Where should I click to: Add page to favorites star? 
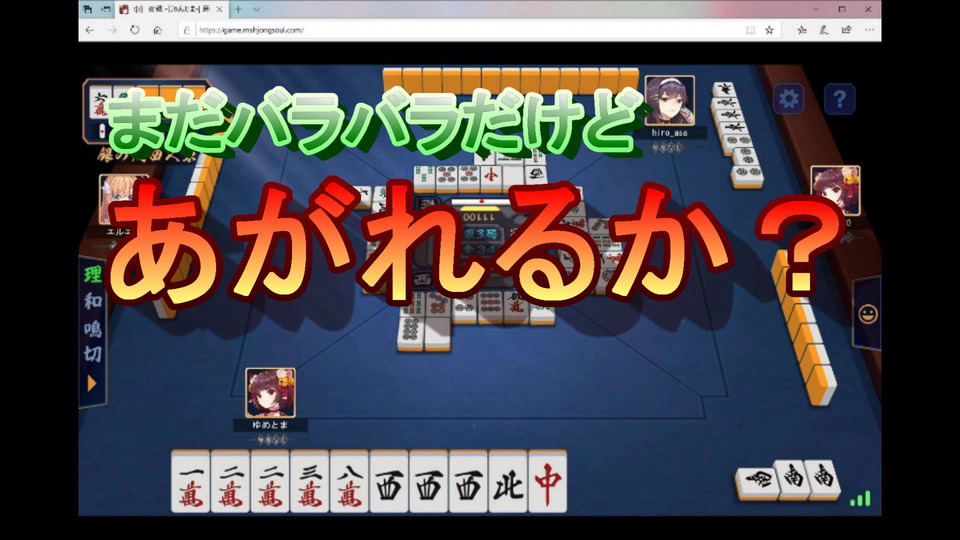coord(770,30)
